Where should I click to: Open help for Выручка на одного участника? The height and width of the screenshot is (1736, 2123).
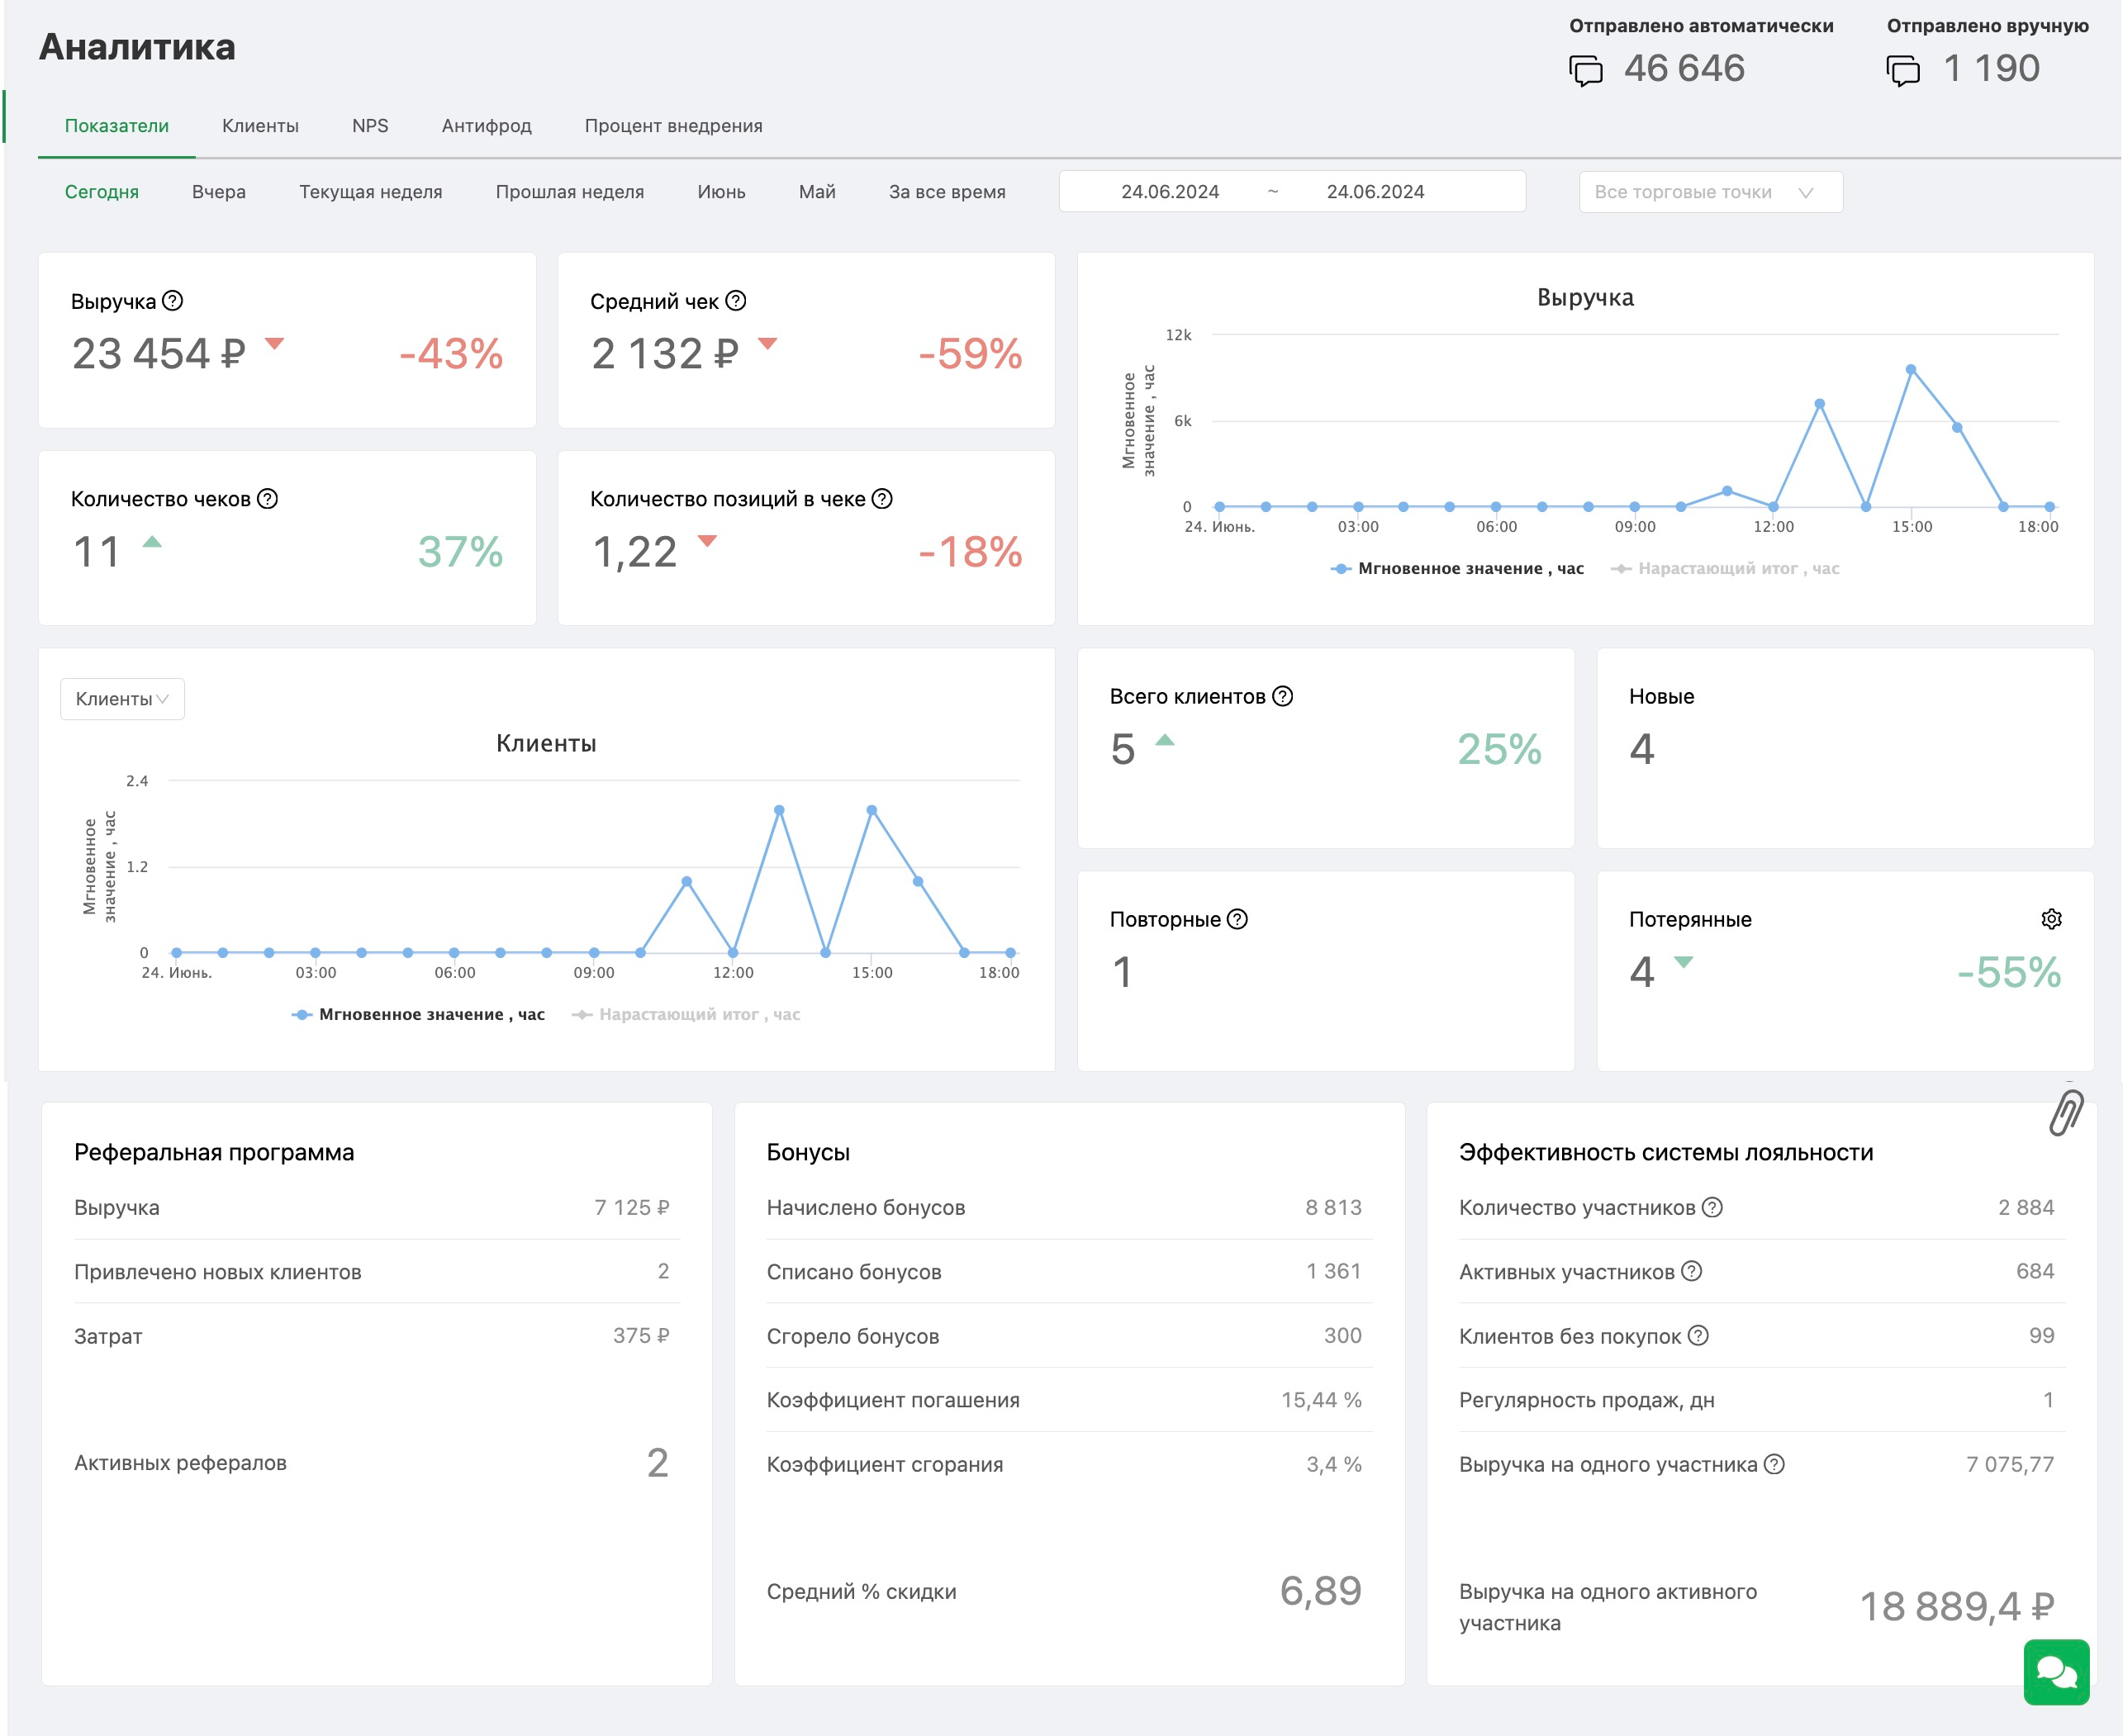1774,1464
